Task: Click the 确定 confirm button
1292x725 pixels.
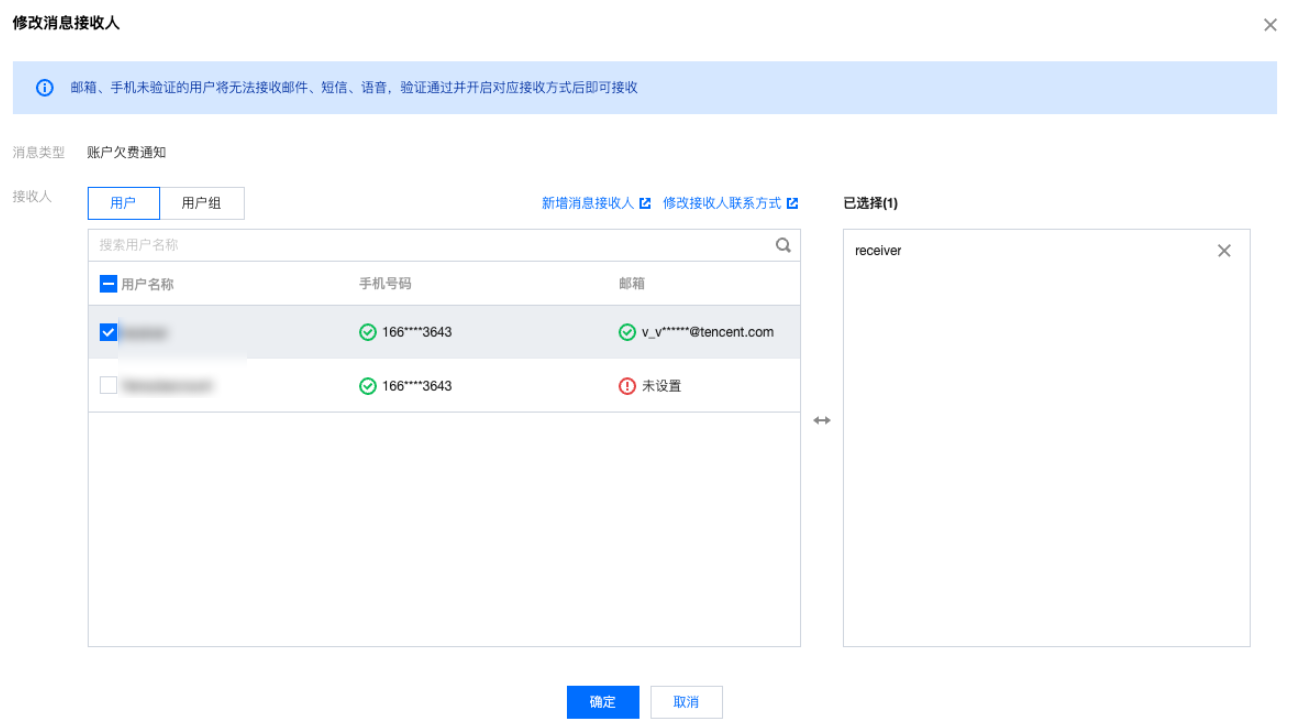Action: [x=602, y=702]
